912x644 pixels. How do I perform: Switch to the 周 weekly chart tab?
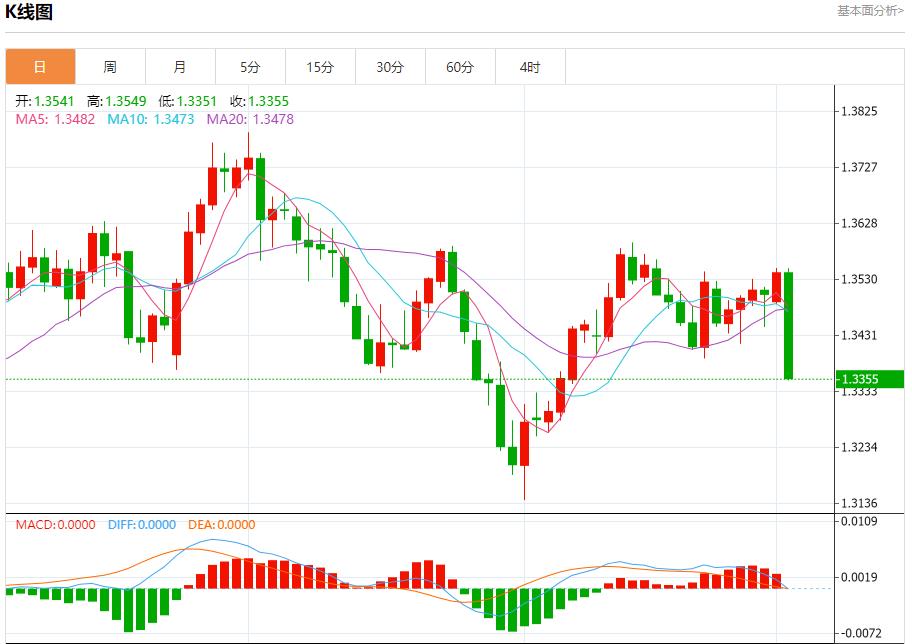[109, 66]
